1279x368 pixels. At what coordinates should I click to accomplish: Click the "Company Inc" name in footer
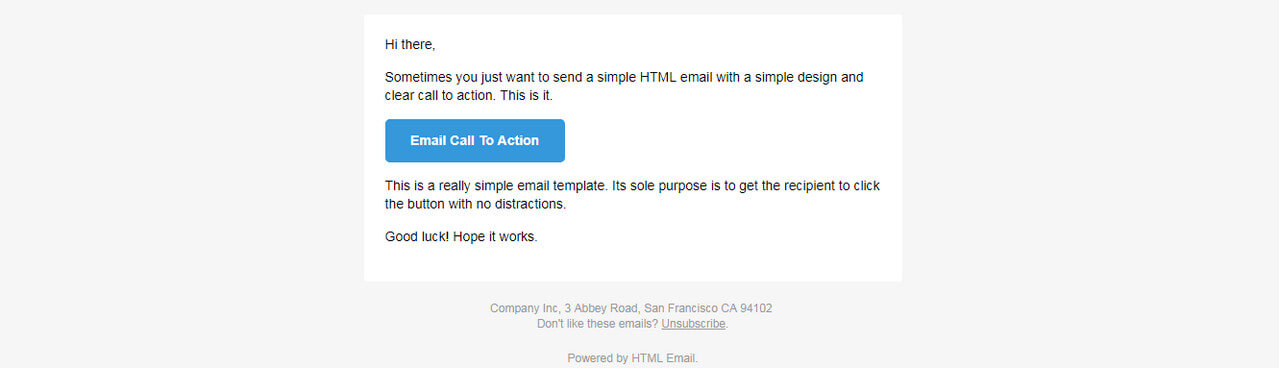point(524,308)
